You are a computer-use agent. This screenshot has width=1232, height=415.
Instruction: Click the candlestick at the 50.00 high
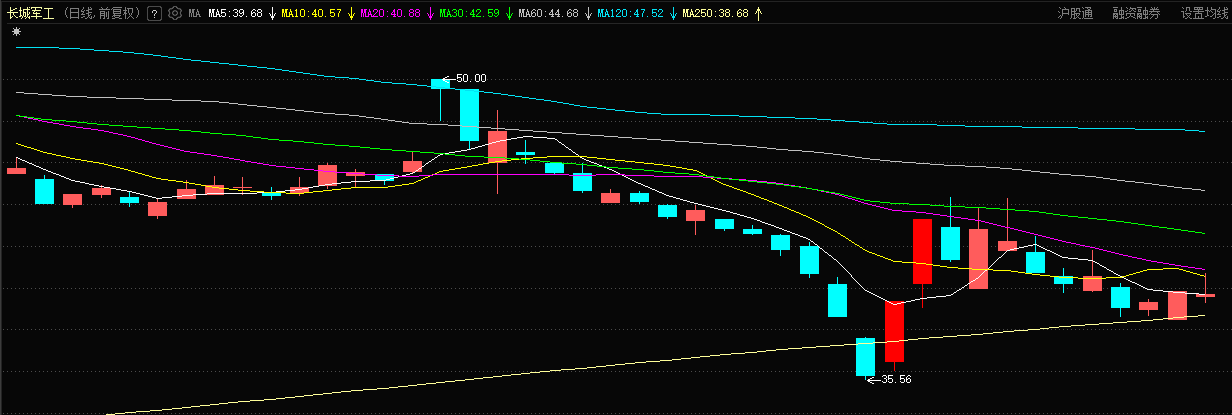[x=440, y=84]
